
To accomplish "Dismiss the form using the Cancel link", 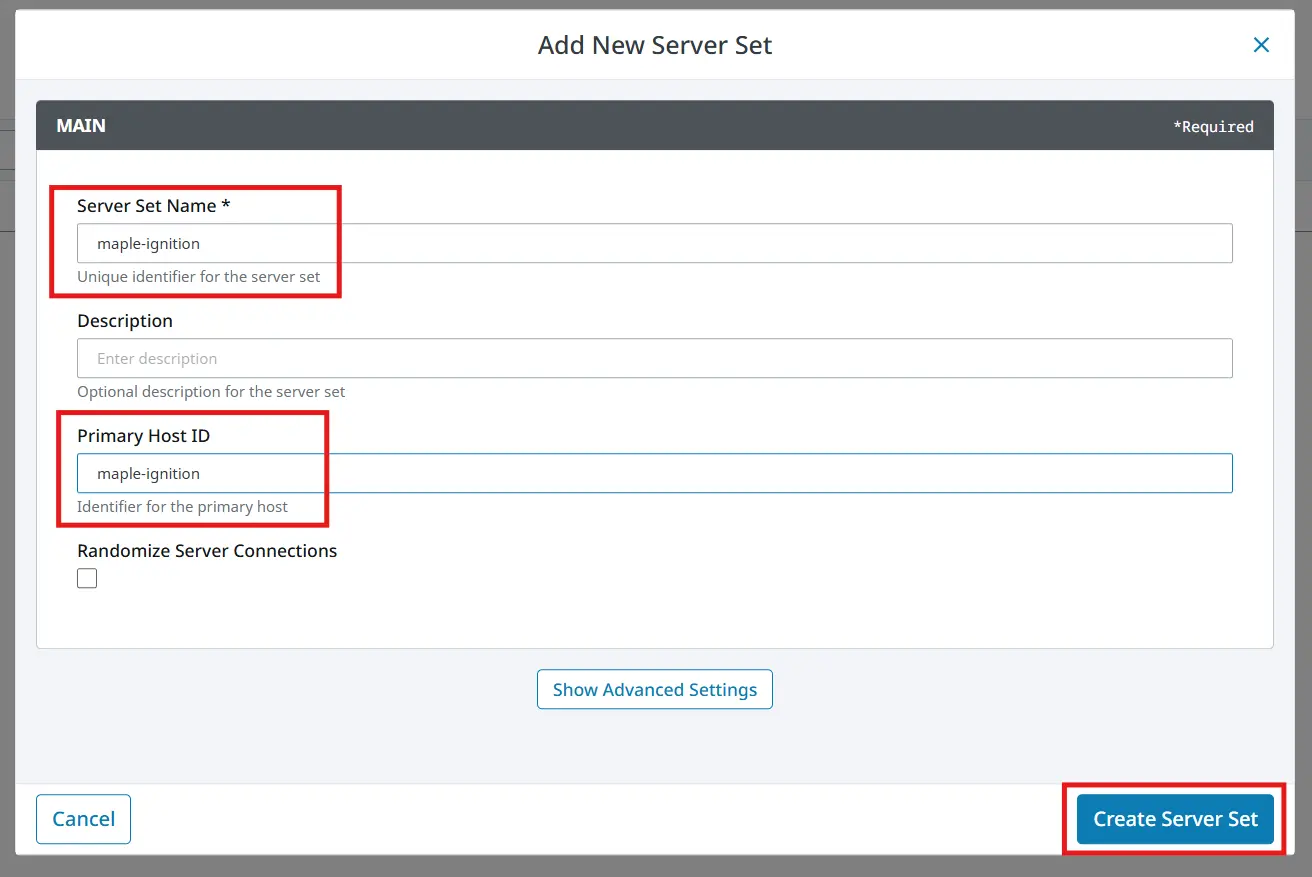I will (x=83, y=818).
